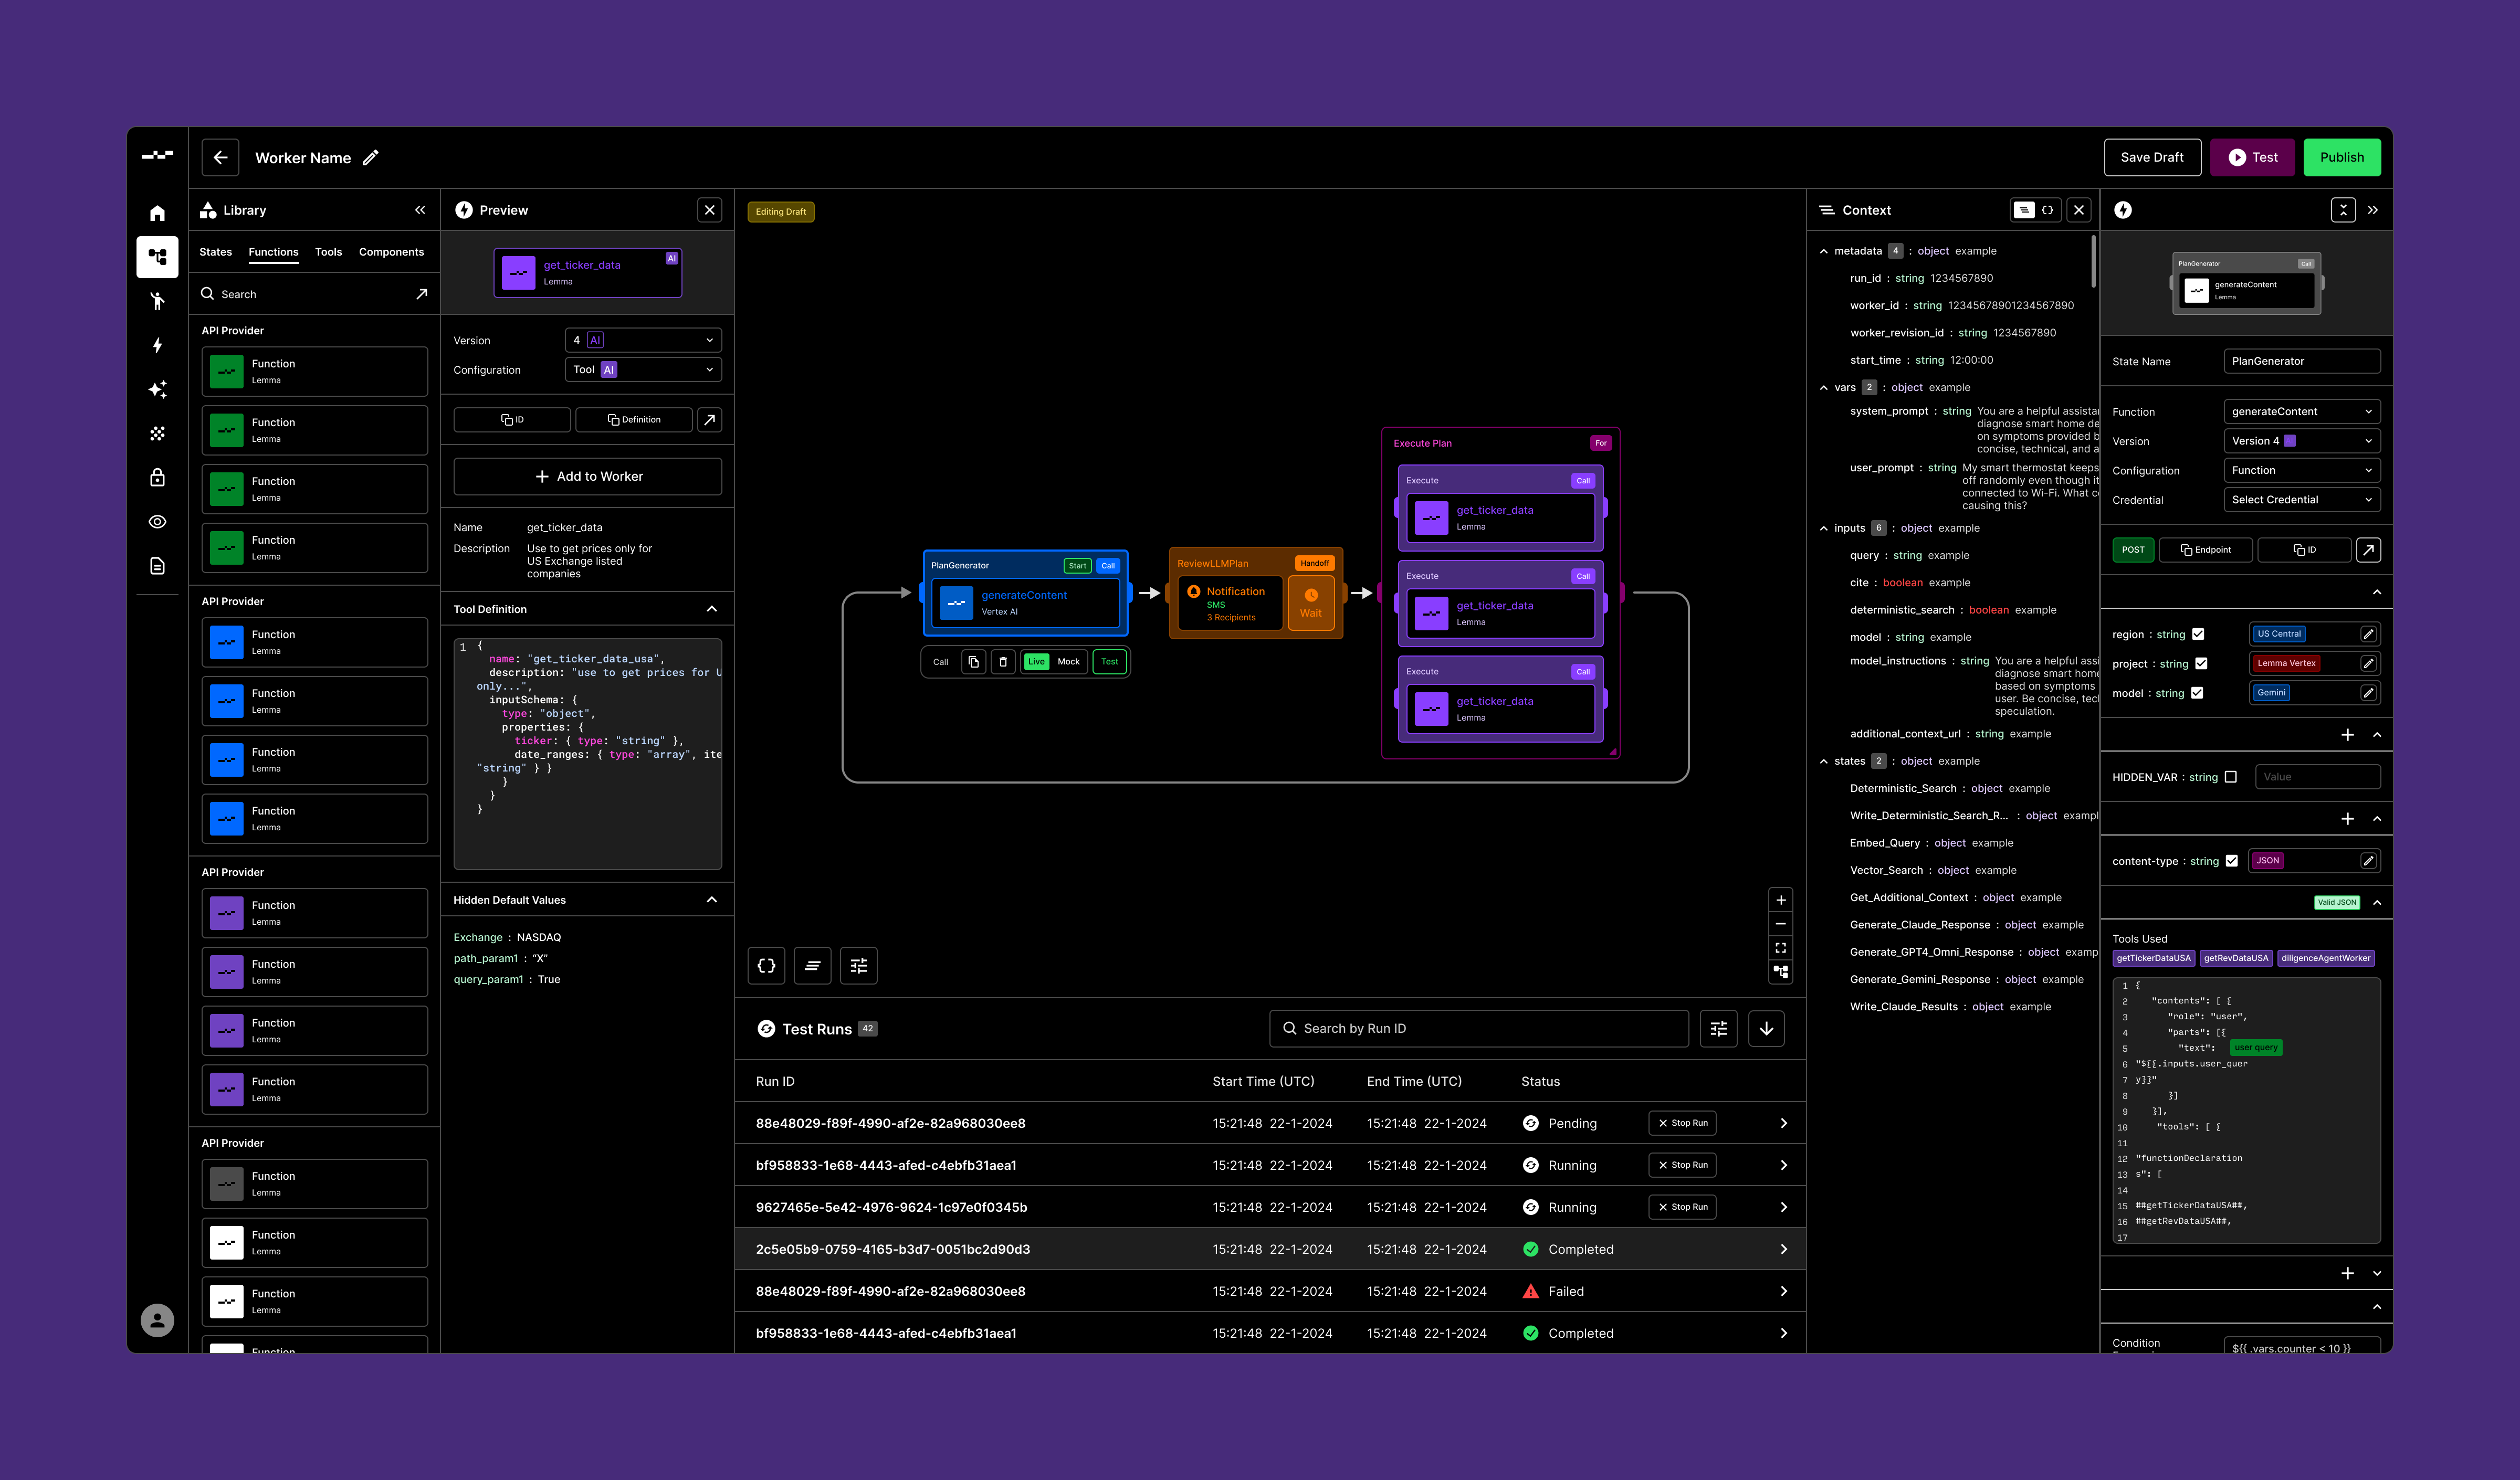
Task: Open the sparkles AI sidebar icon
Action: click(157, 389)
